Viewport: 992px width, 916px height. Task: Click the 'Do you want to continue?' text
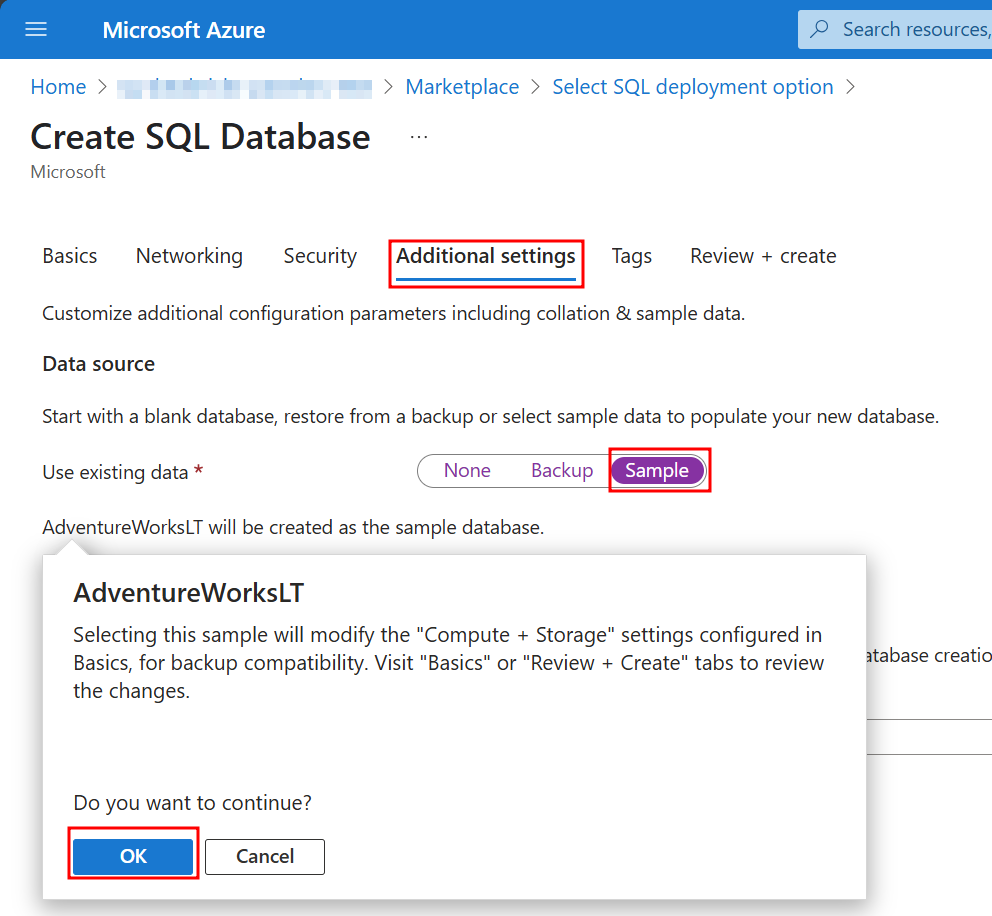click(x=192, y=803)
